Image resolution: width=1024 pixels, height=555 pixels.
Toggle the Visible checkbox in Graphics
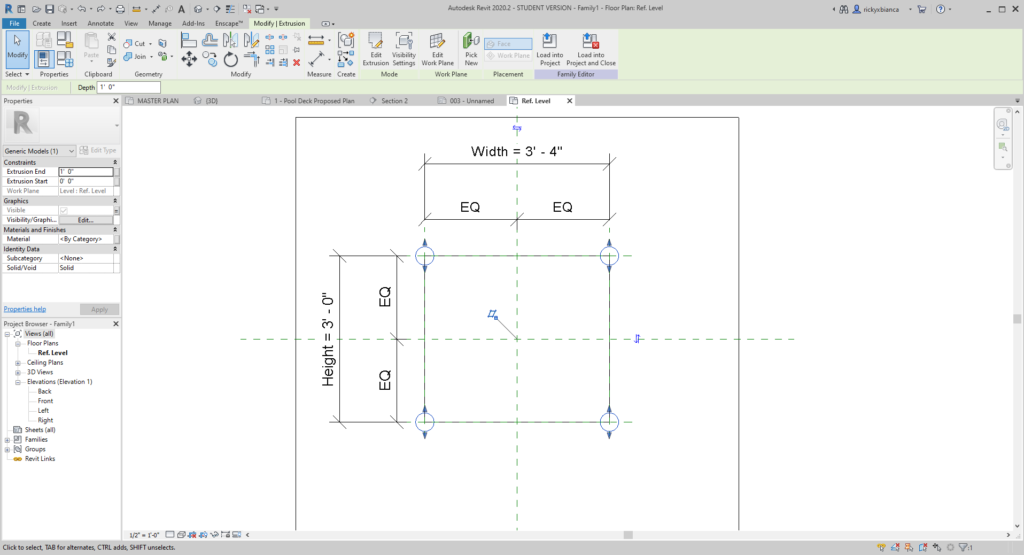[63, 210]
